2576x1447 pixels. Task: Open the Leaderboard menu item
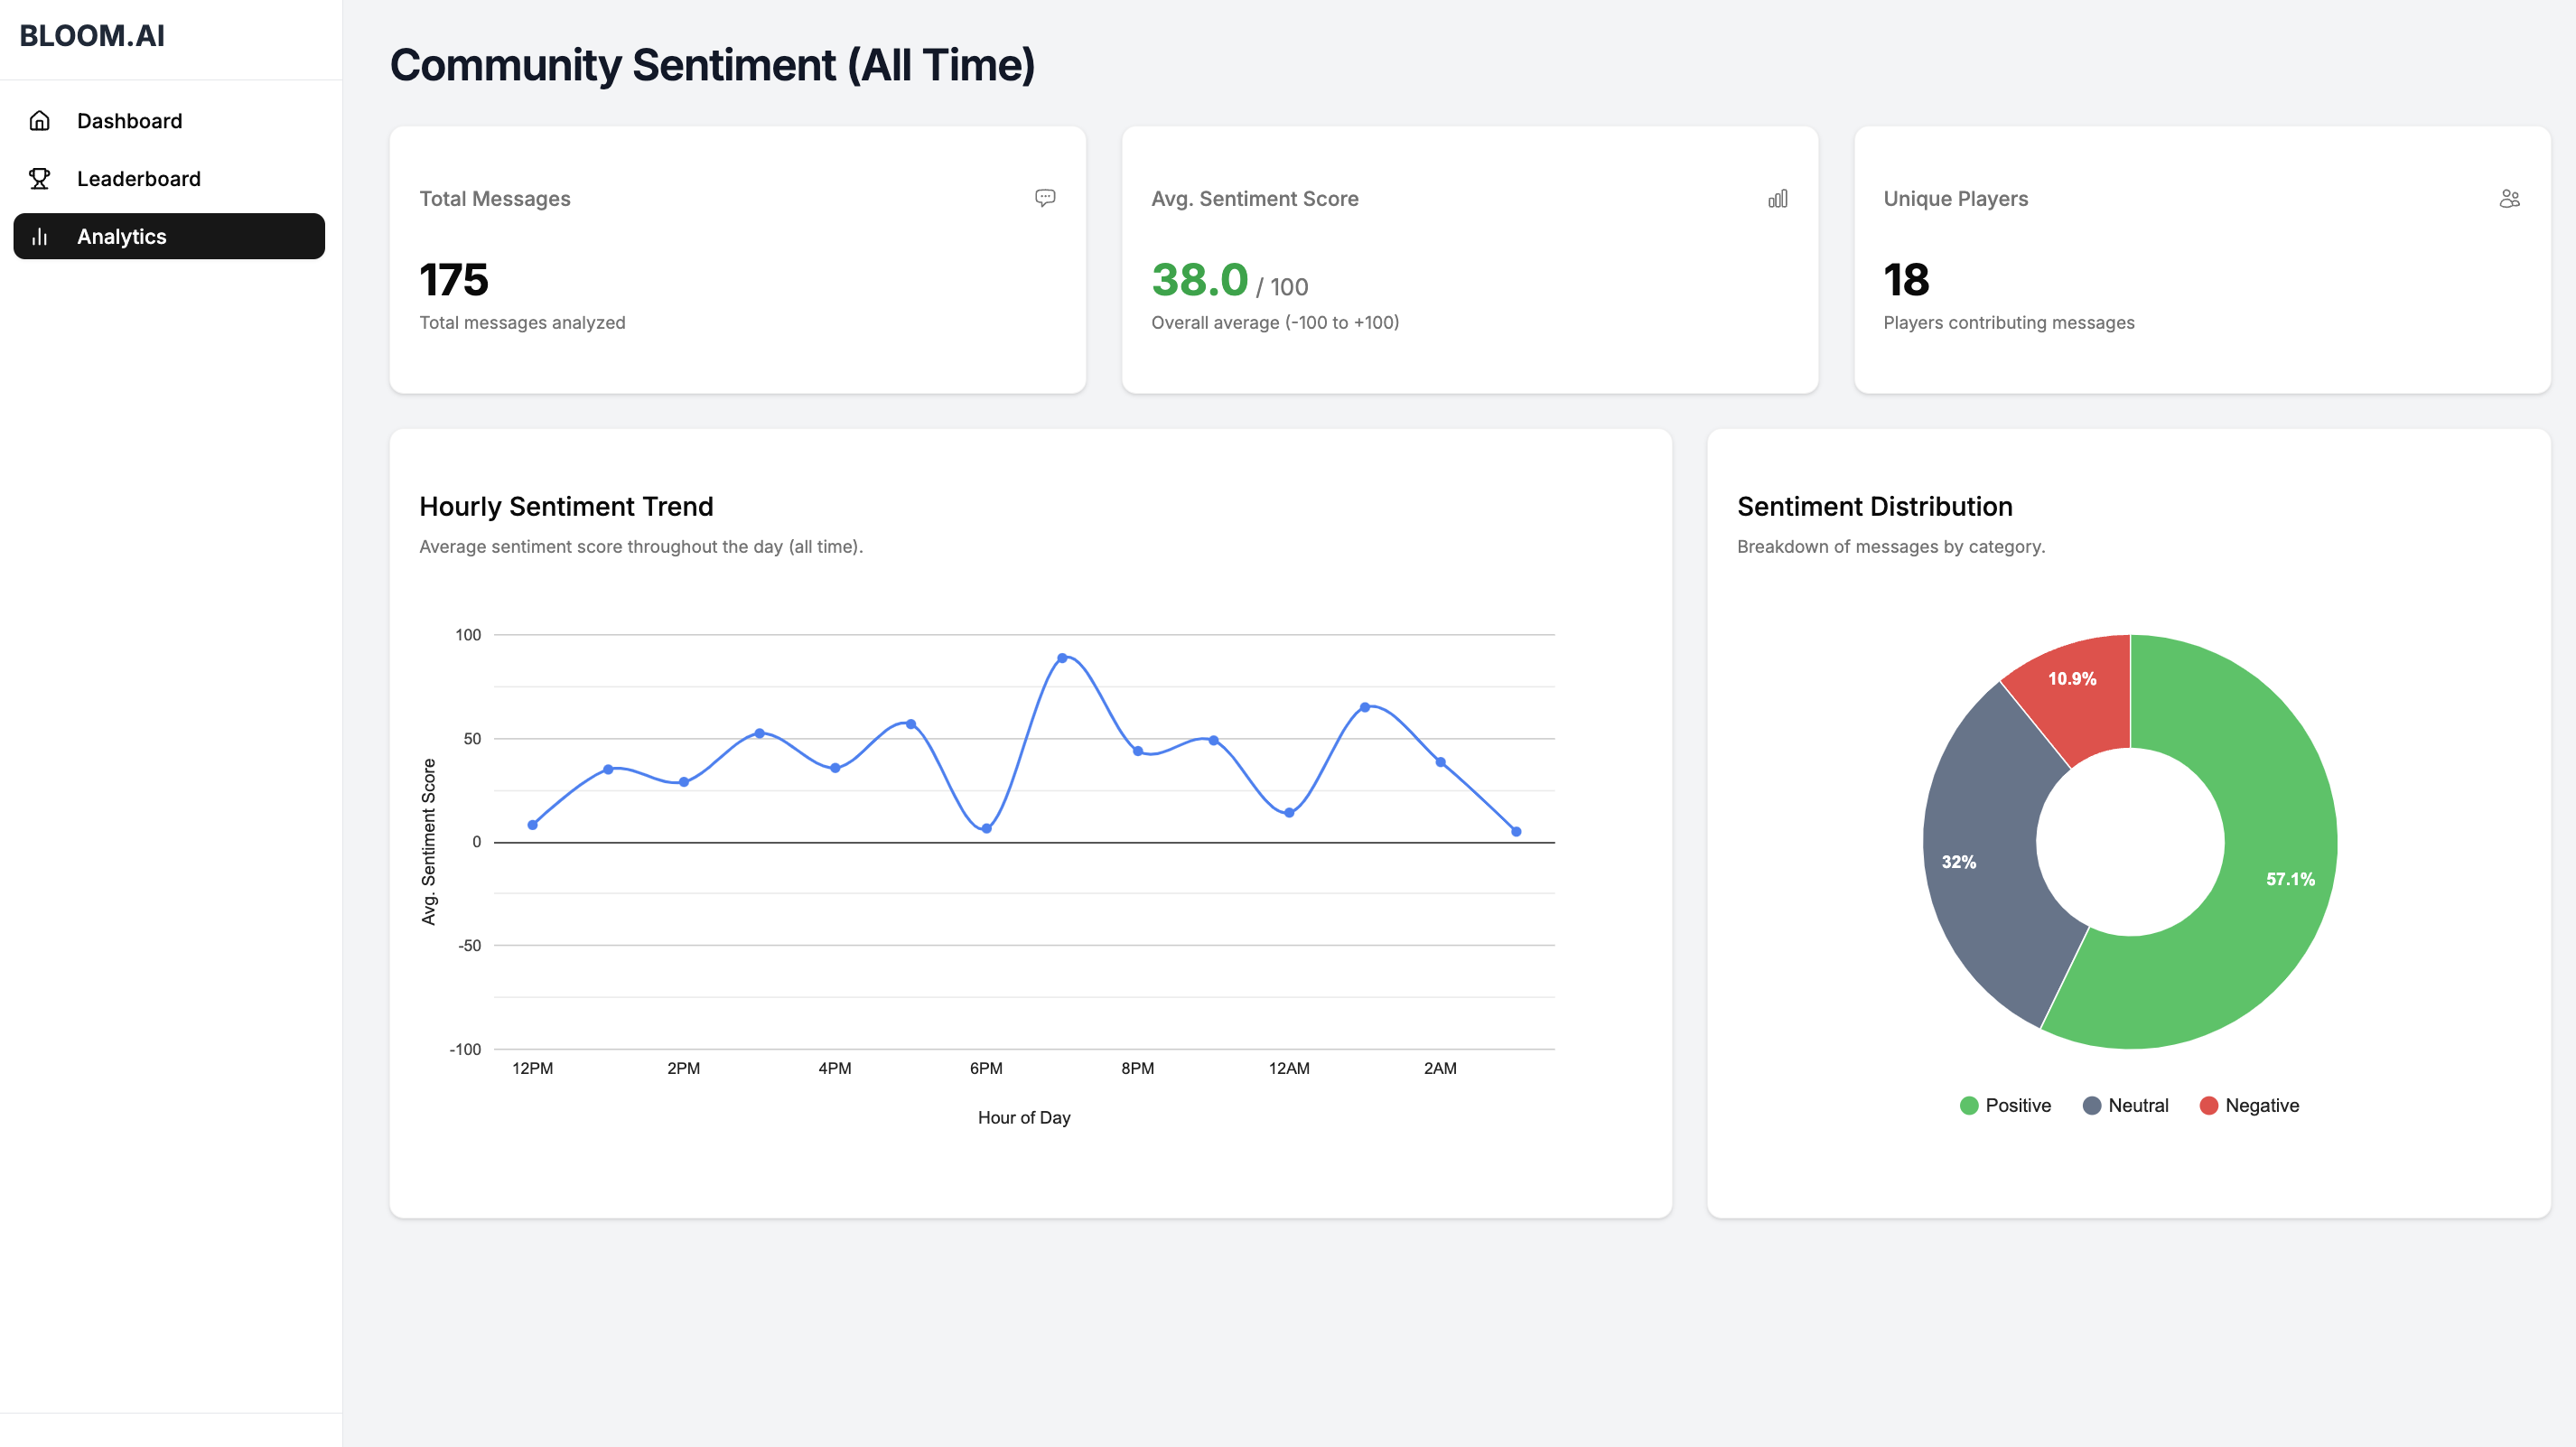138,179
